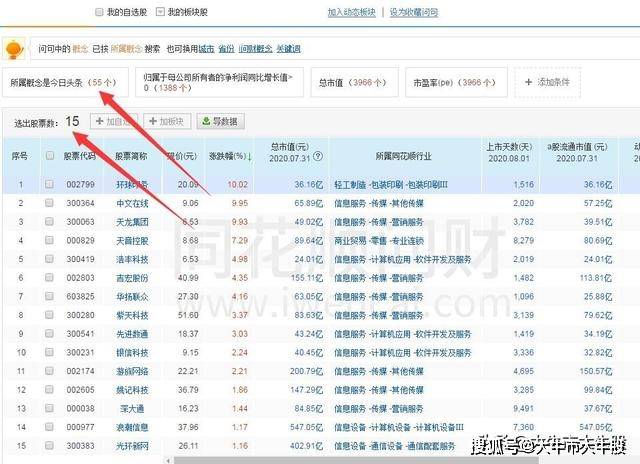Tick the checkbox for 000829 天音控股
Image resolution: width=640 pixels, height=464 pixels.
pos(49,240)
